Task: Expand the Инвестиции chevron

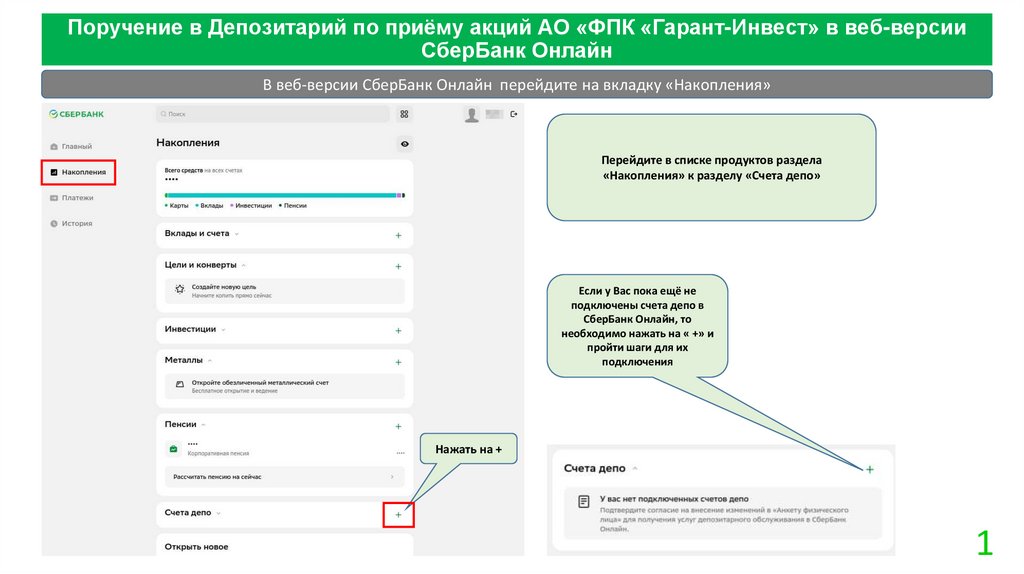Action: click(x=223, y=330)
